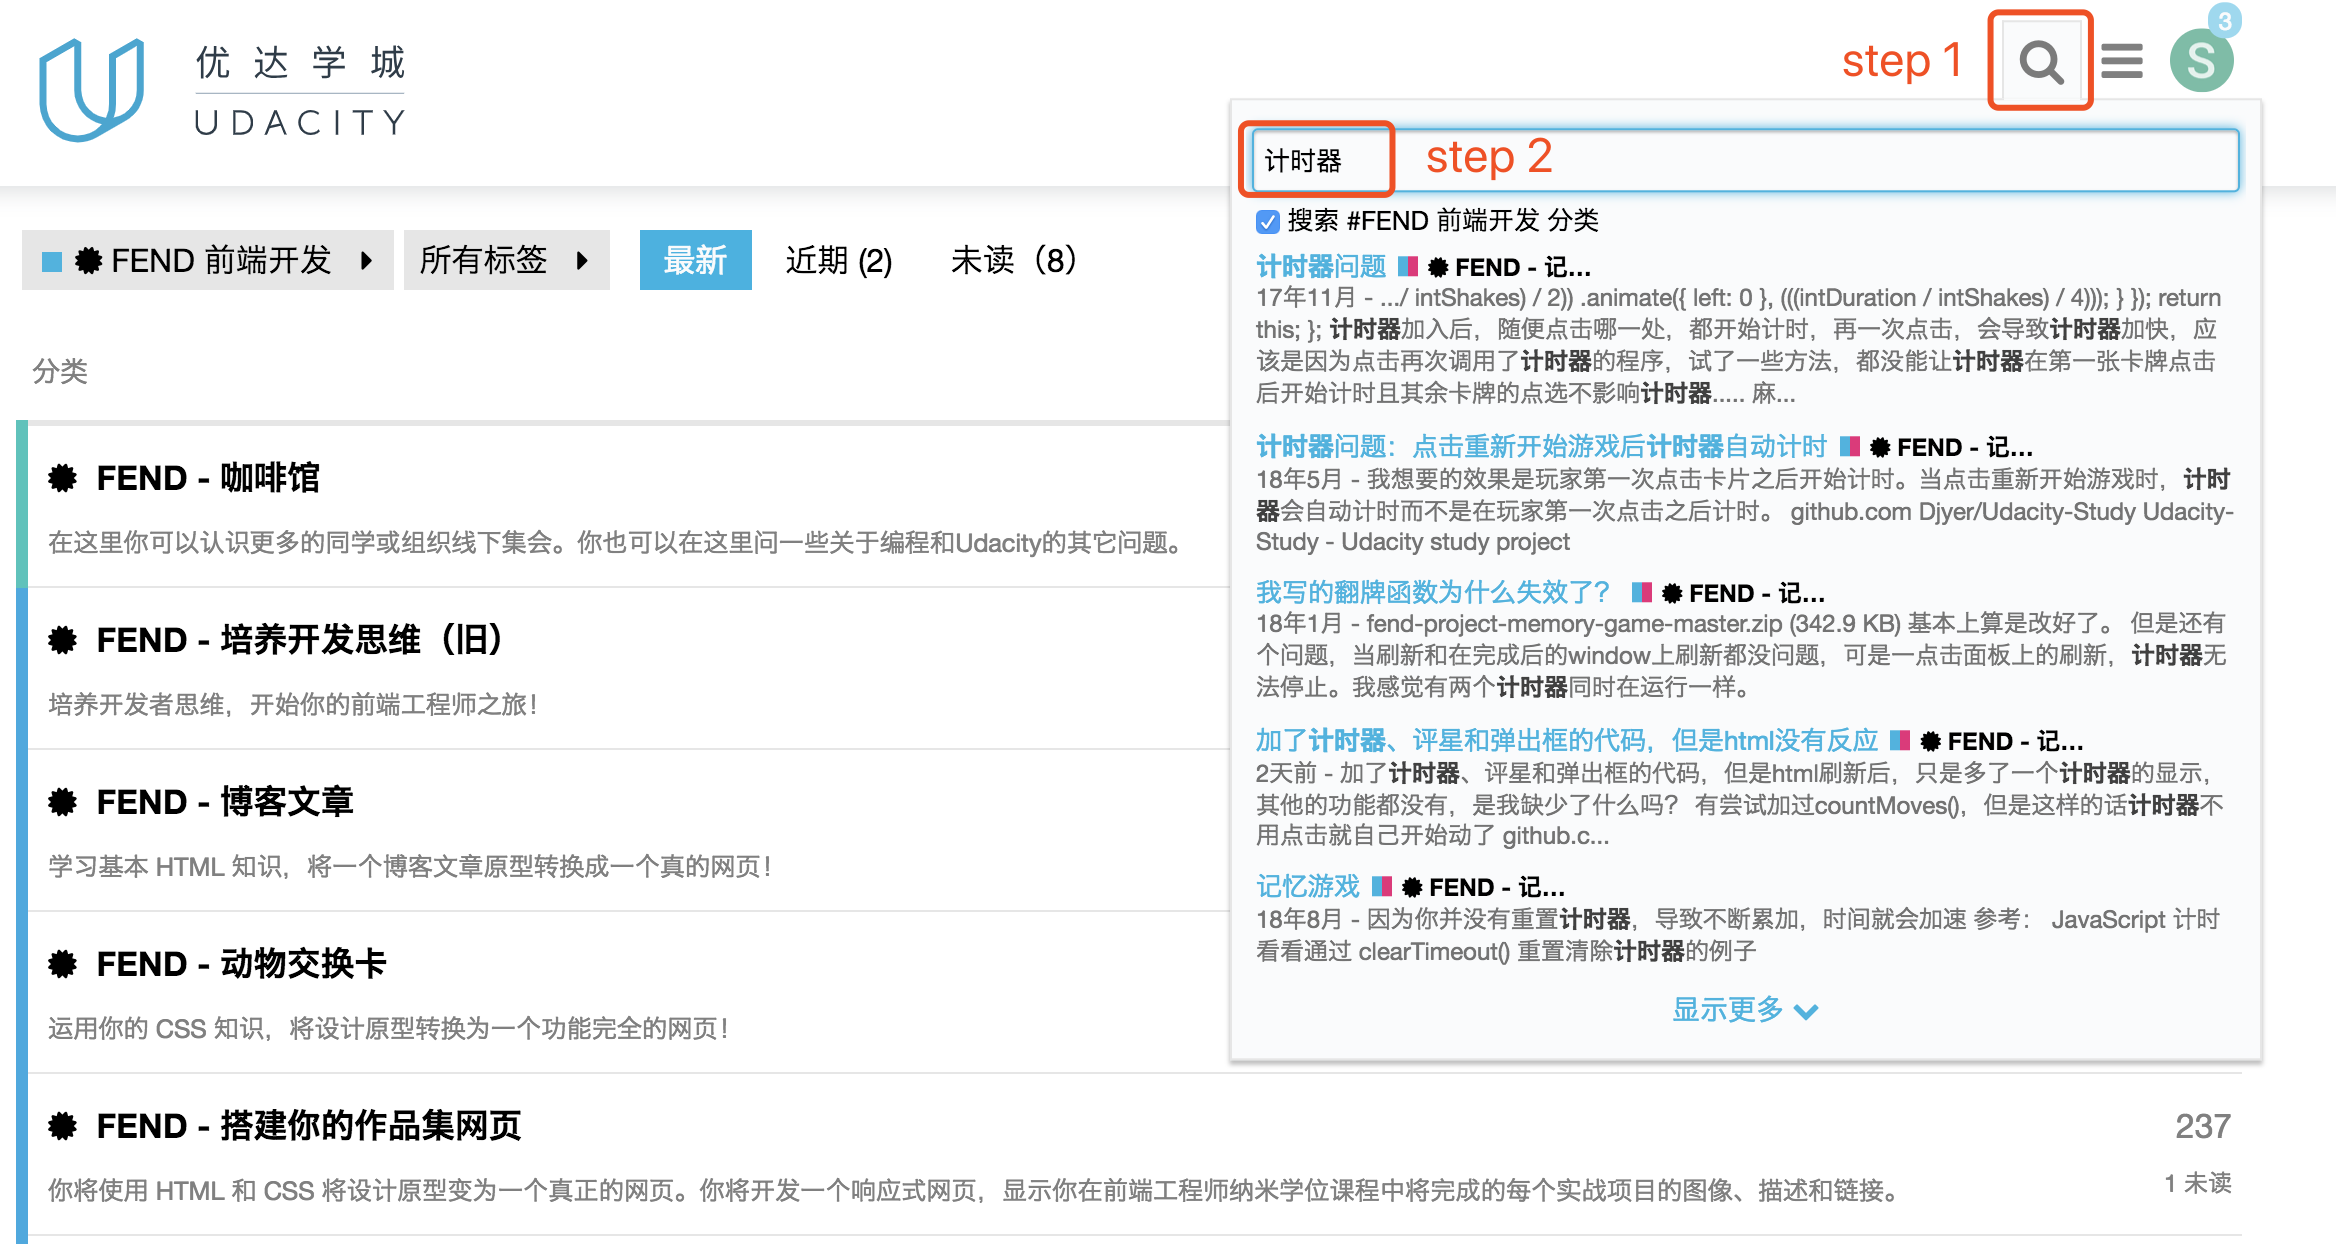Open 我写的翻牌函数为什么失效了 result
2336x1244 pixels.
click(x=1432, y=592)
